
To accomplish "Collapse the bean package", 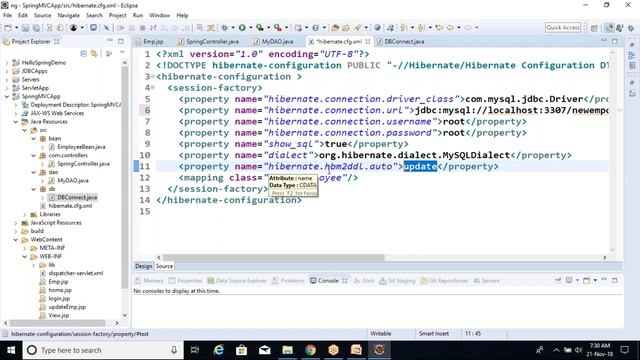I will point(33,138).
